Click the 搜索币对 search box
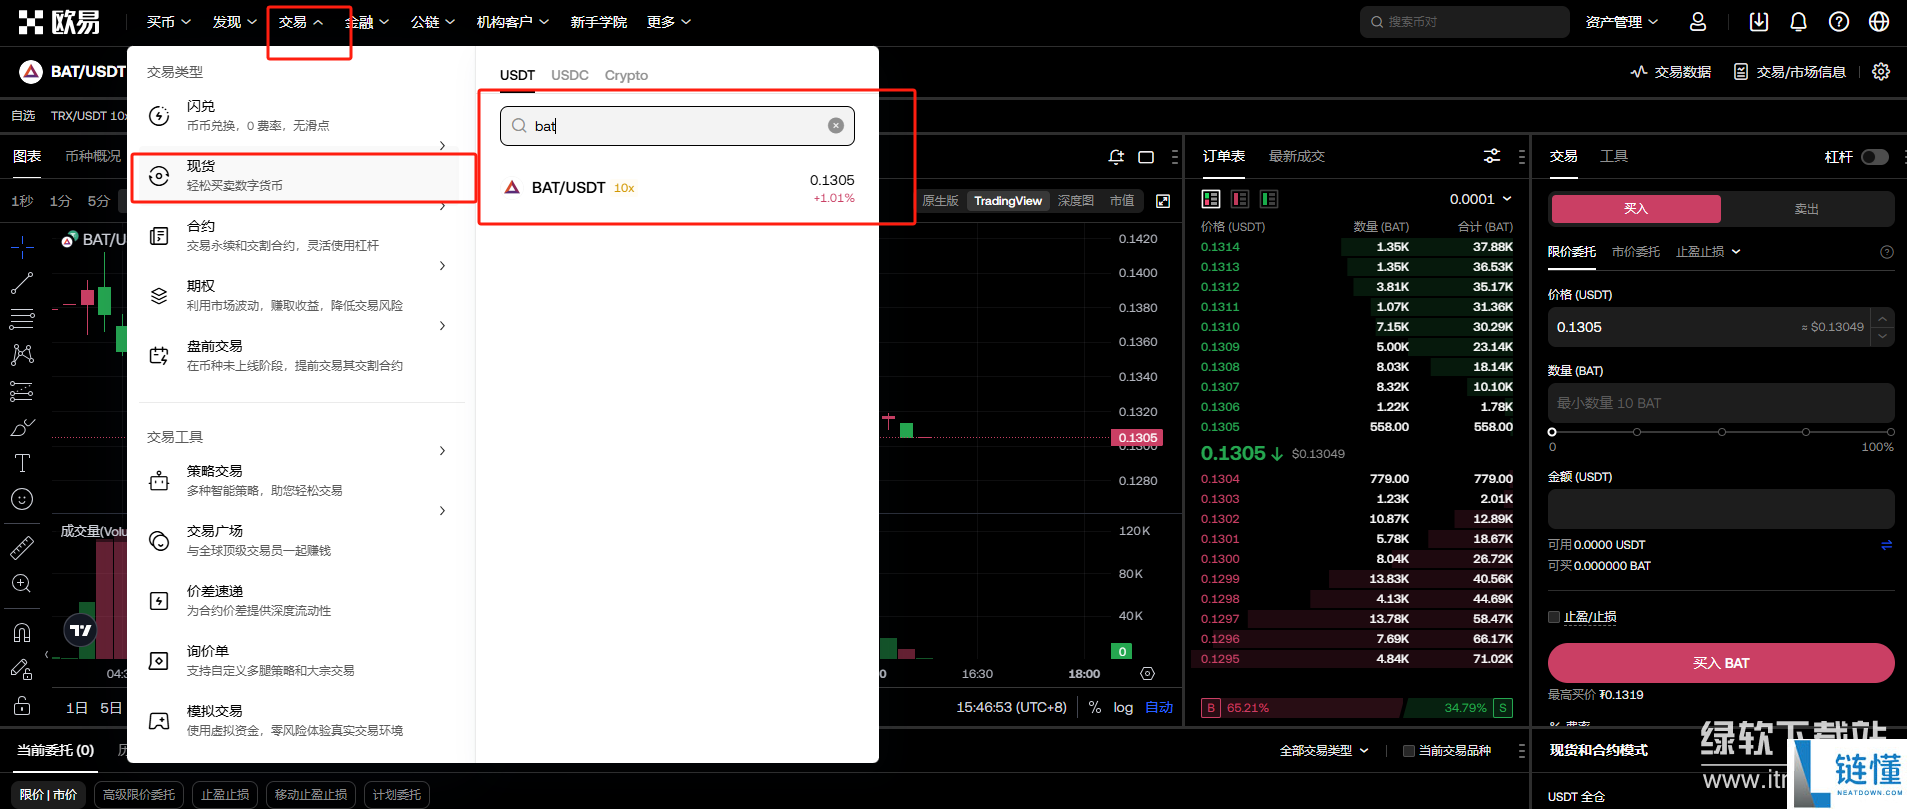 click(1464, 22)
